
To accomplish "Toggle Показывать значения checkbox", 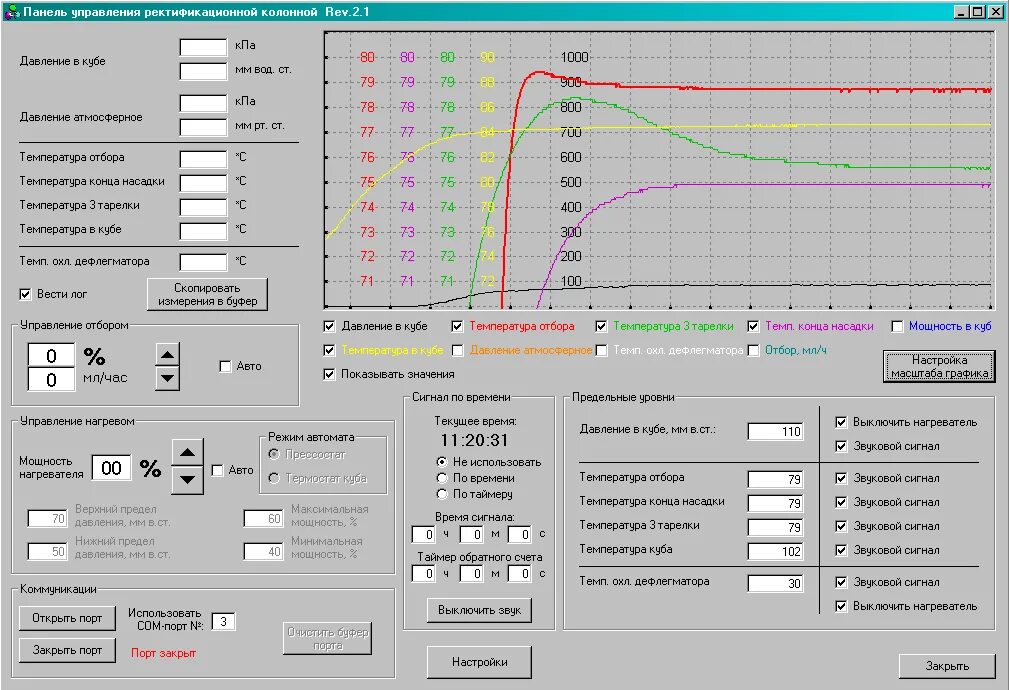I will point(329,374).
